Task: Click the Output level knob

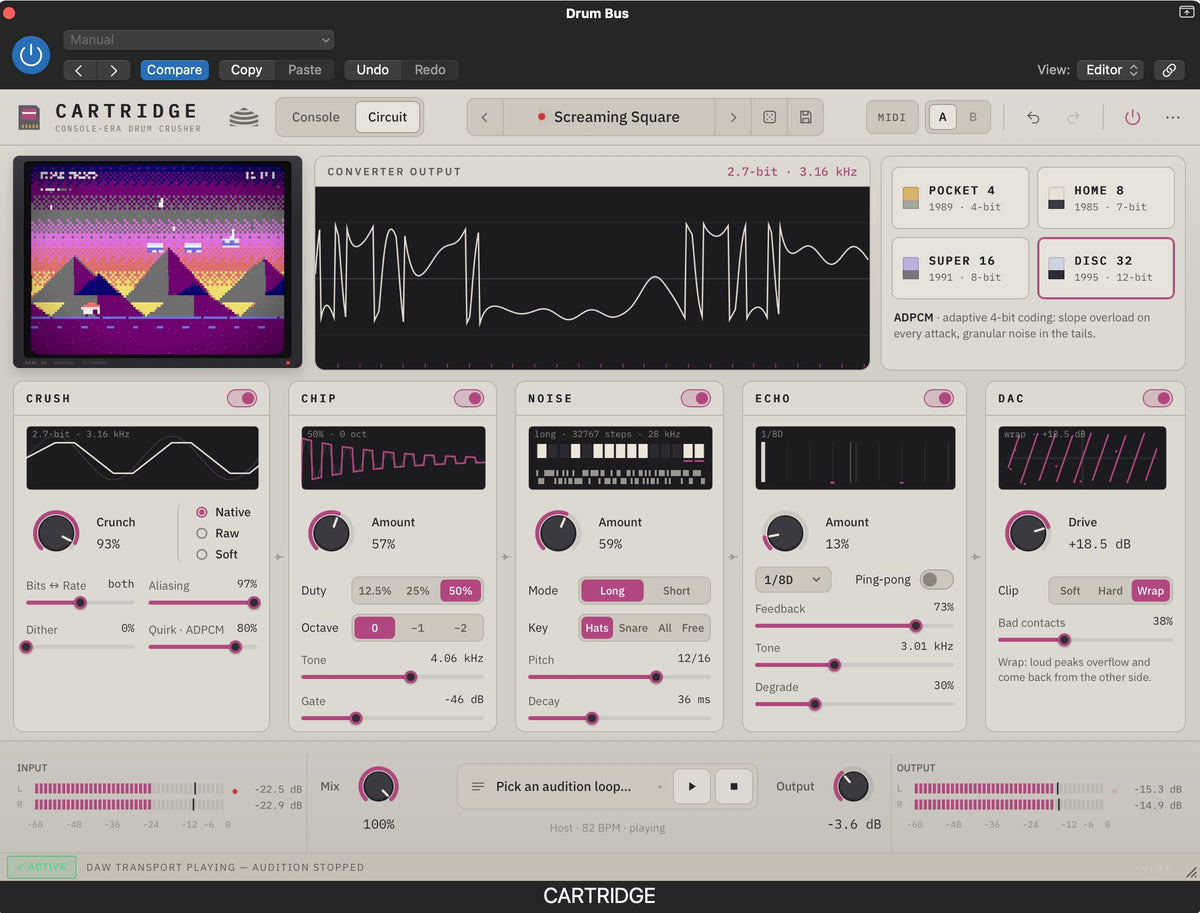Action: tap(852, 786)
